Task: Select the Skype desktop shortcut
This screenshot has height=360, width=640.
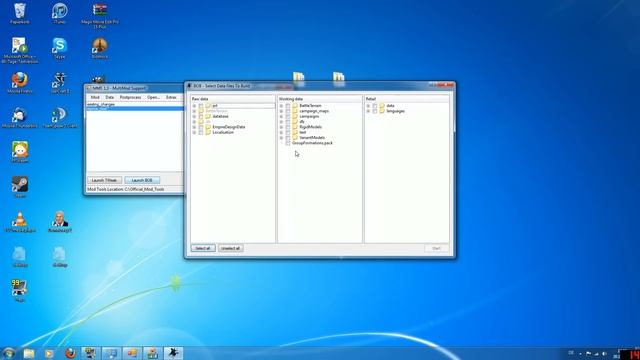Action: click(x=60, y=47)
